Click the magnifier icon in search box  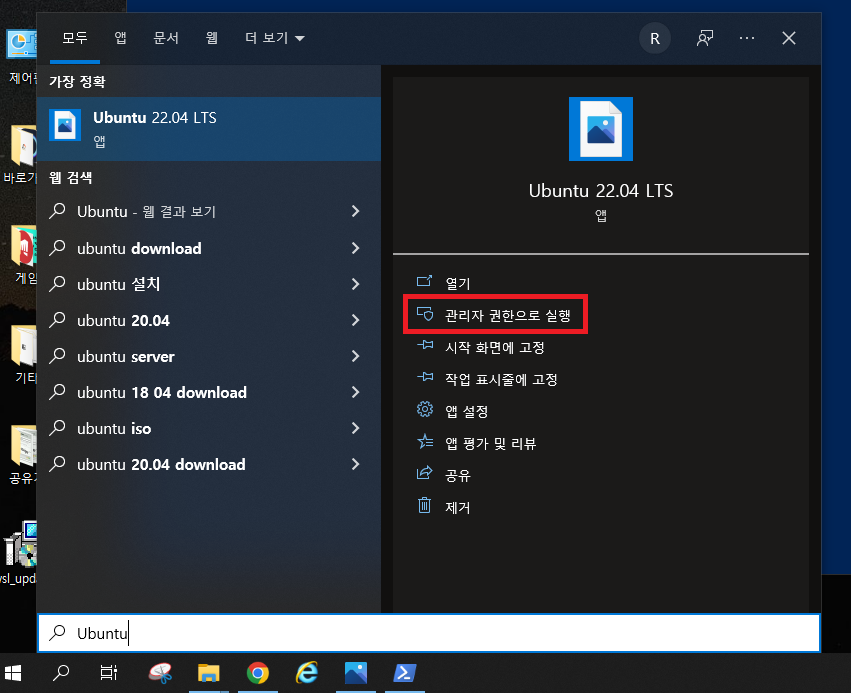pyautogui.click(x=57, y=633)
